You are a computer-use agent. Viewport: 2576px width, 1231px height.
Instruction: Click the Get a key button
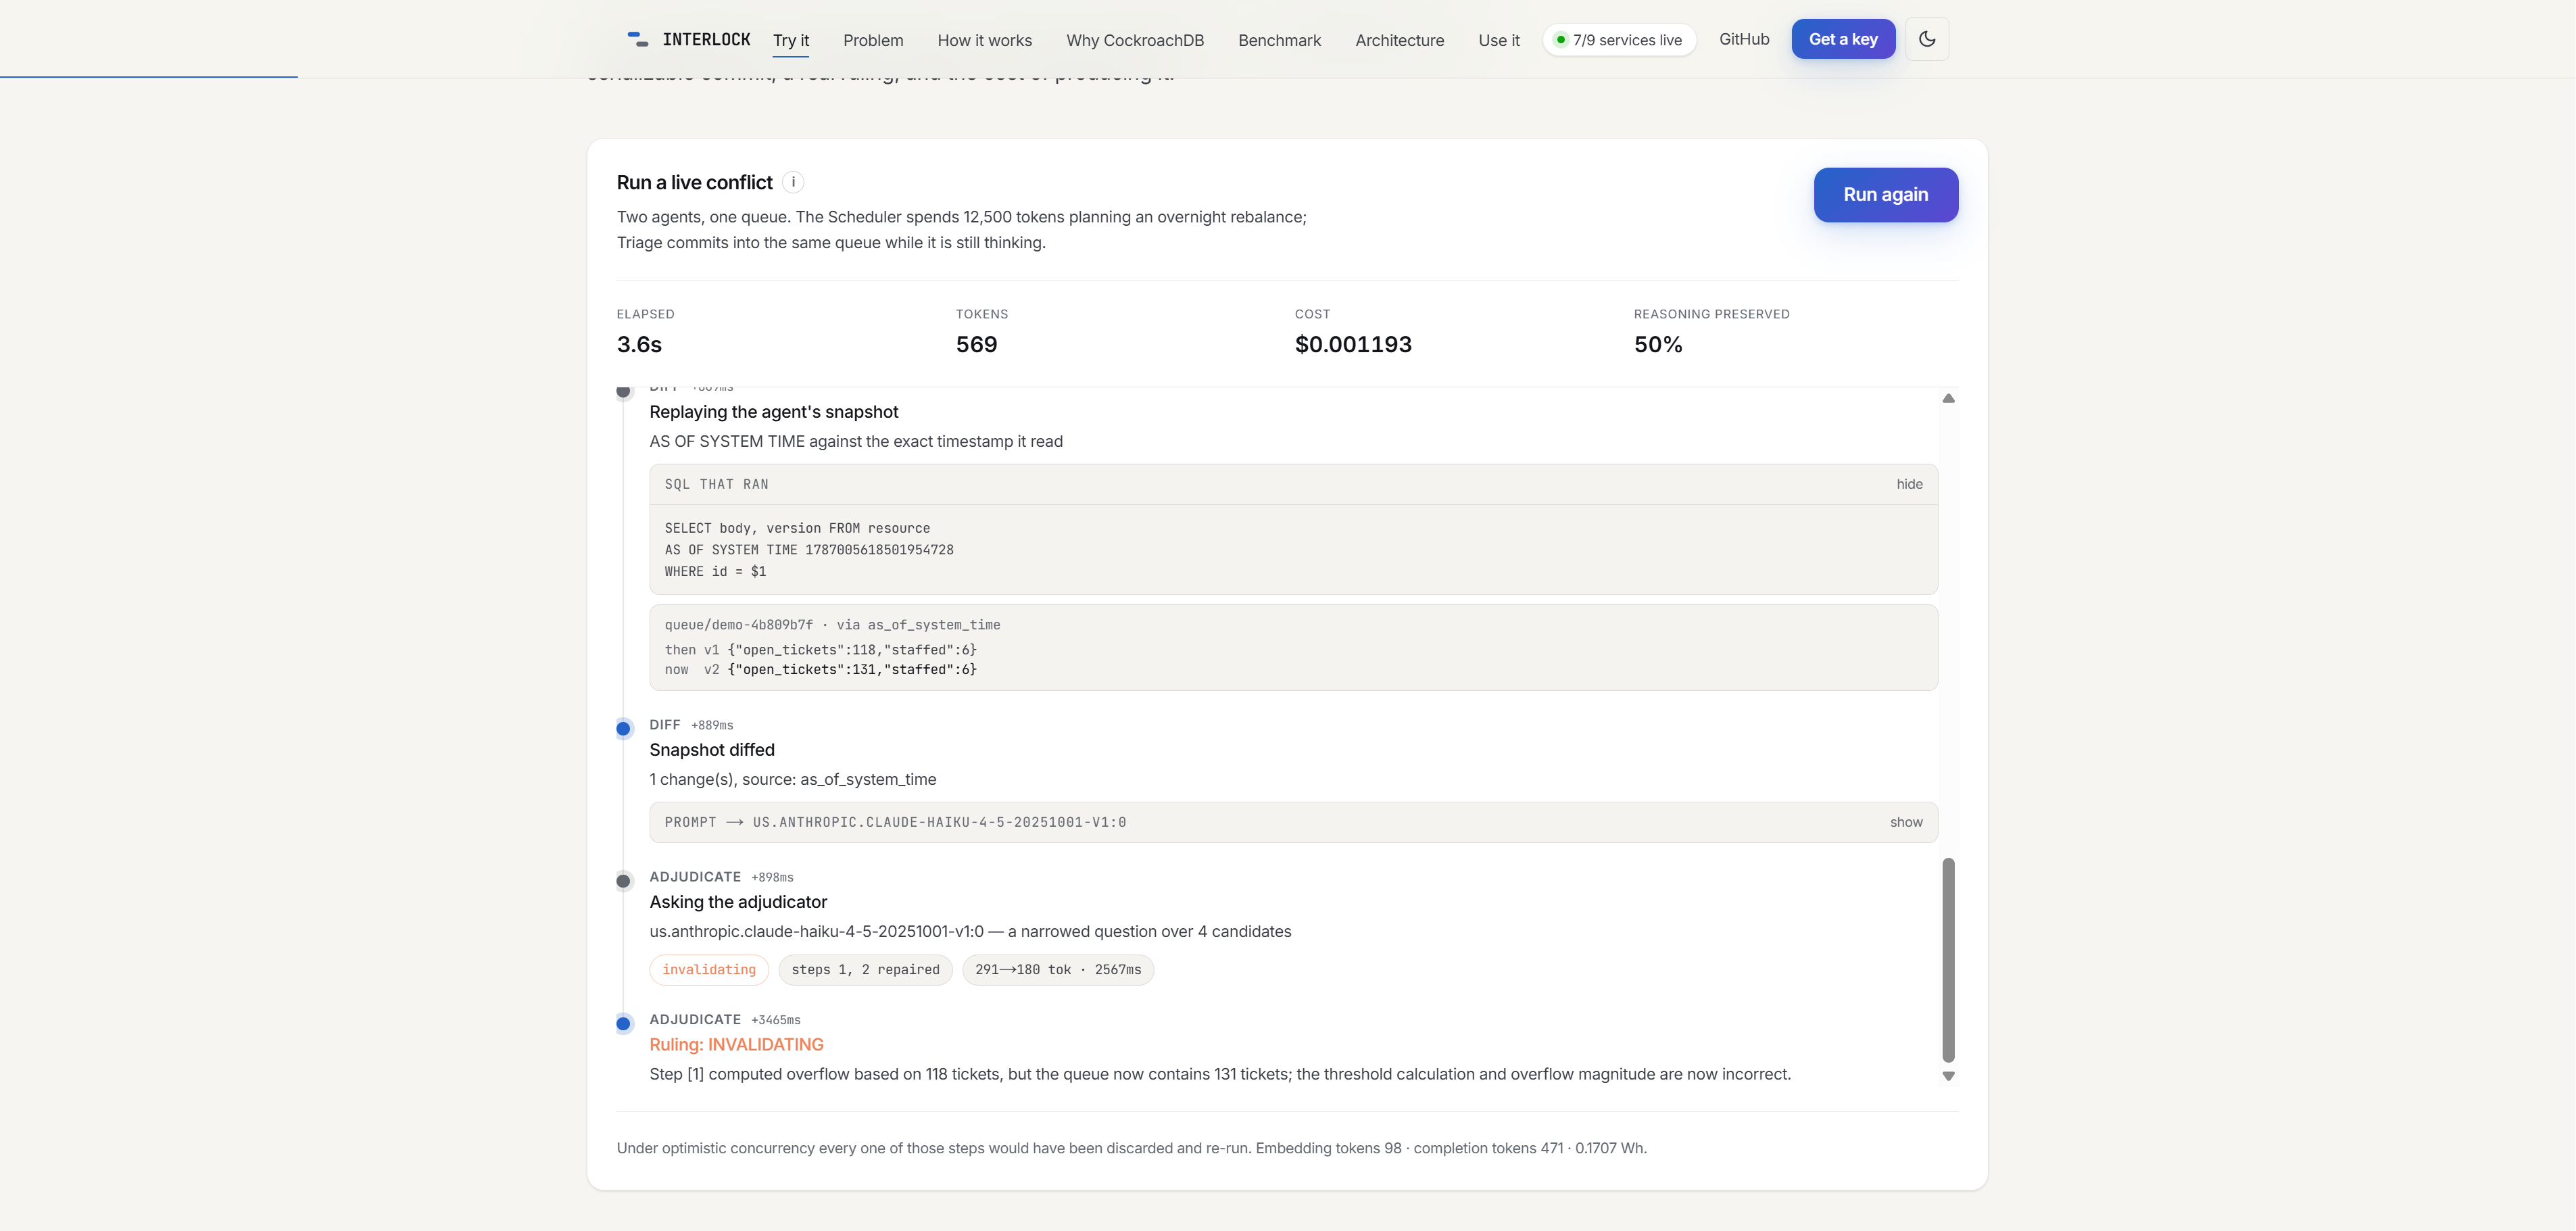click(x=1843, y=39)
